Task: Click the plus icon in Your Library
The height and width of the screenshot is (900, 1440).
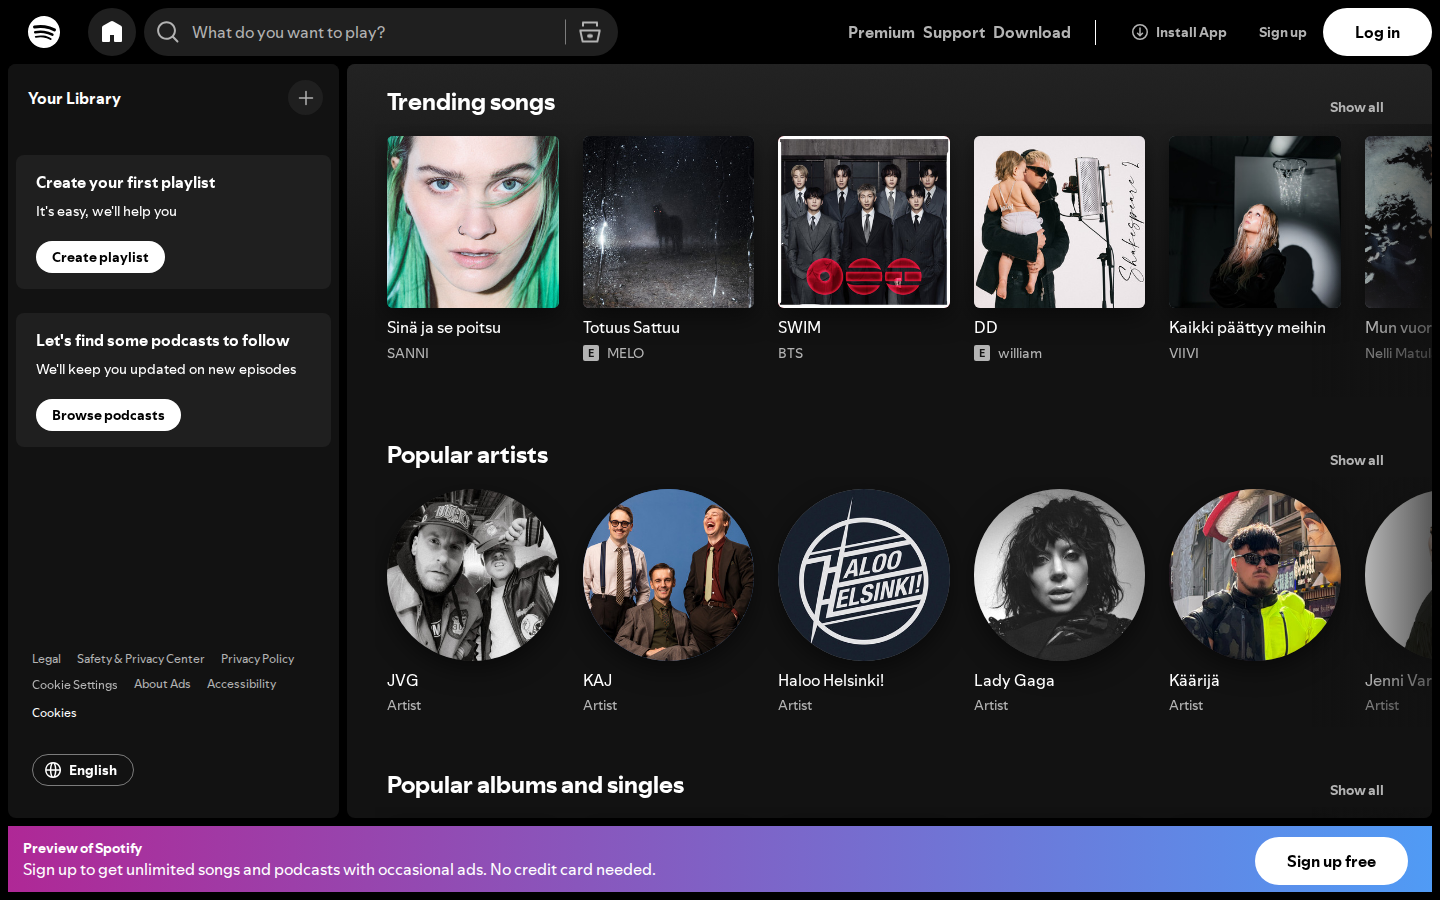Action: point(306,98)
